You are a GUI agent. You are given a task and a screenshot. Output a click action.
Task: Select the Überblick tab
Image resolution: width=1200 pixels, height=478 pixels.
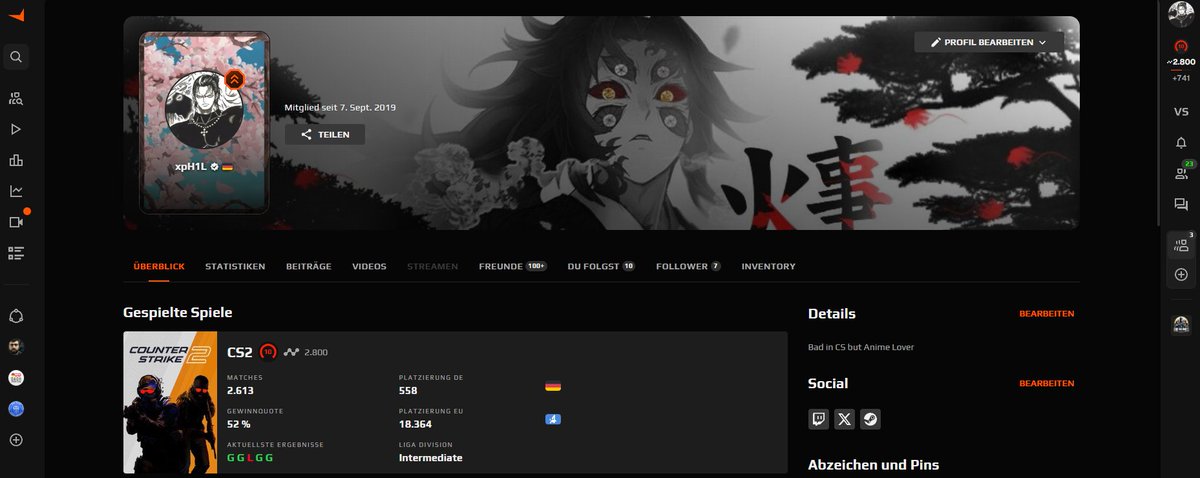coord(158,267)
